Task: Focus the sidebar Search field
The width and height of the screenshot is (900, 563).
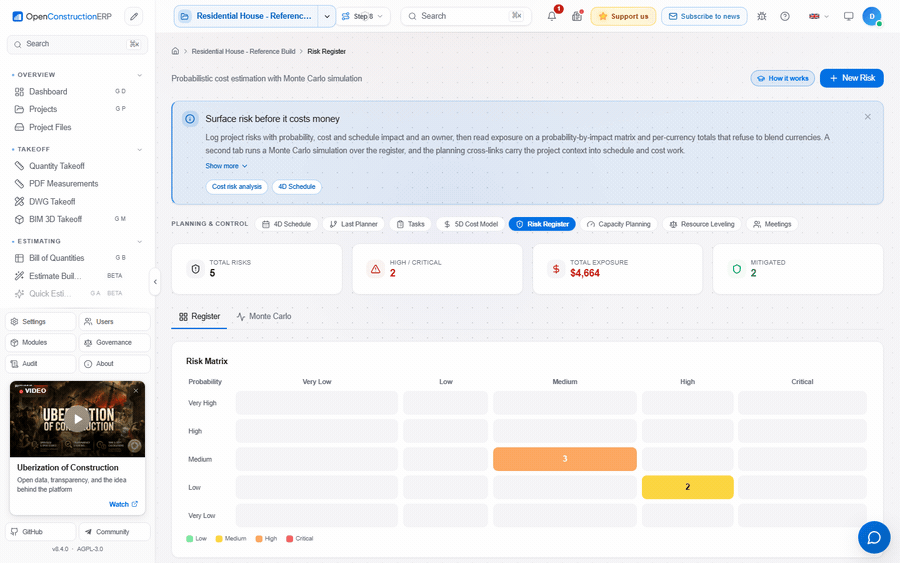Action: click(77, 44)
